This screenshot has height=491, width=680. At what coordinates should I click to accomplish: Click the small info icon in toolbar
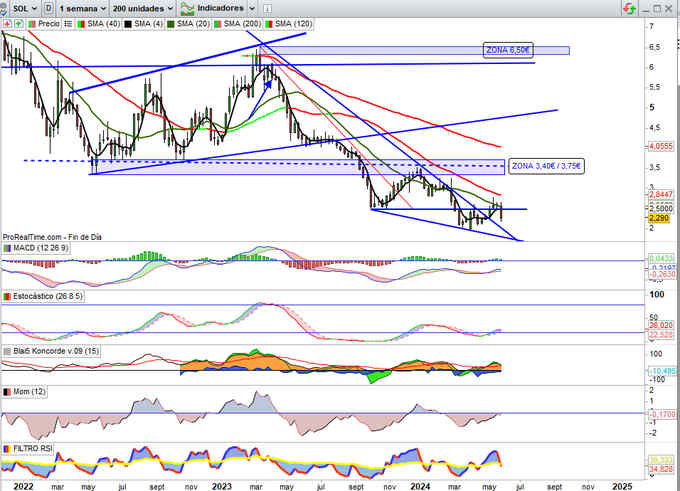click(x=268, y=8)
